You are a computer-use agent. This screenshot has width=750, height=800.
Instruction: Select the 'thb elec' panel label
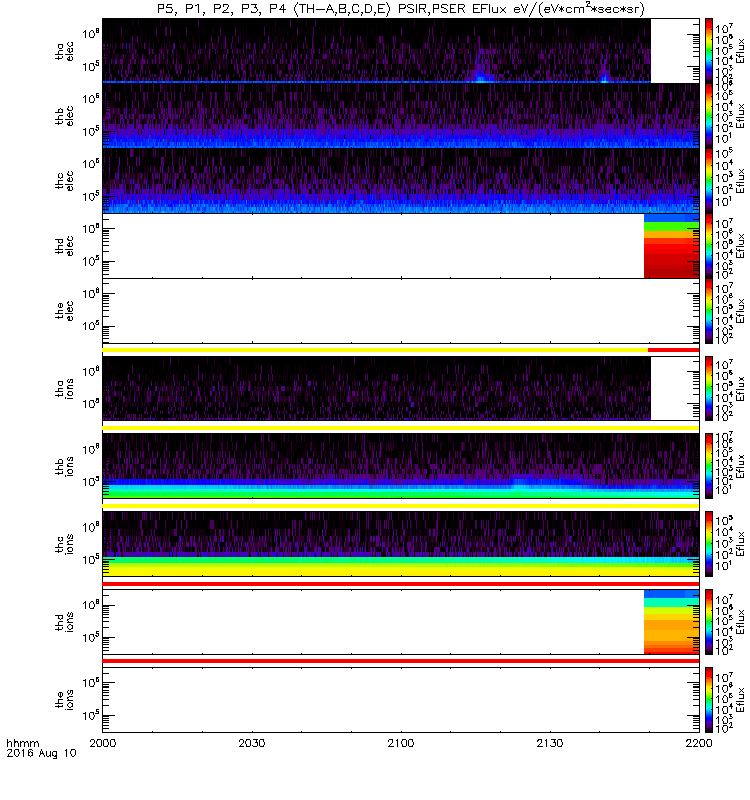64,116
